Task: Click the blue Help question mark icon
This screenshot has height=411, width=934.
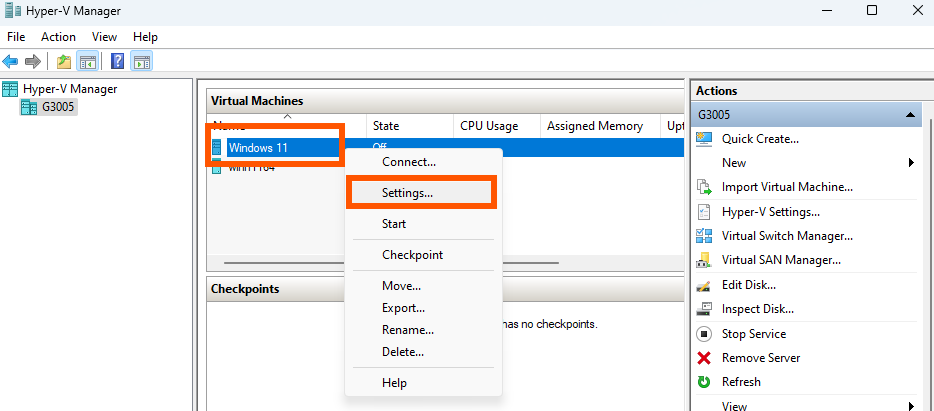Action: click(118, 61)
